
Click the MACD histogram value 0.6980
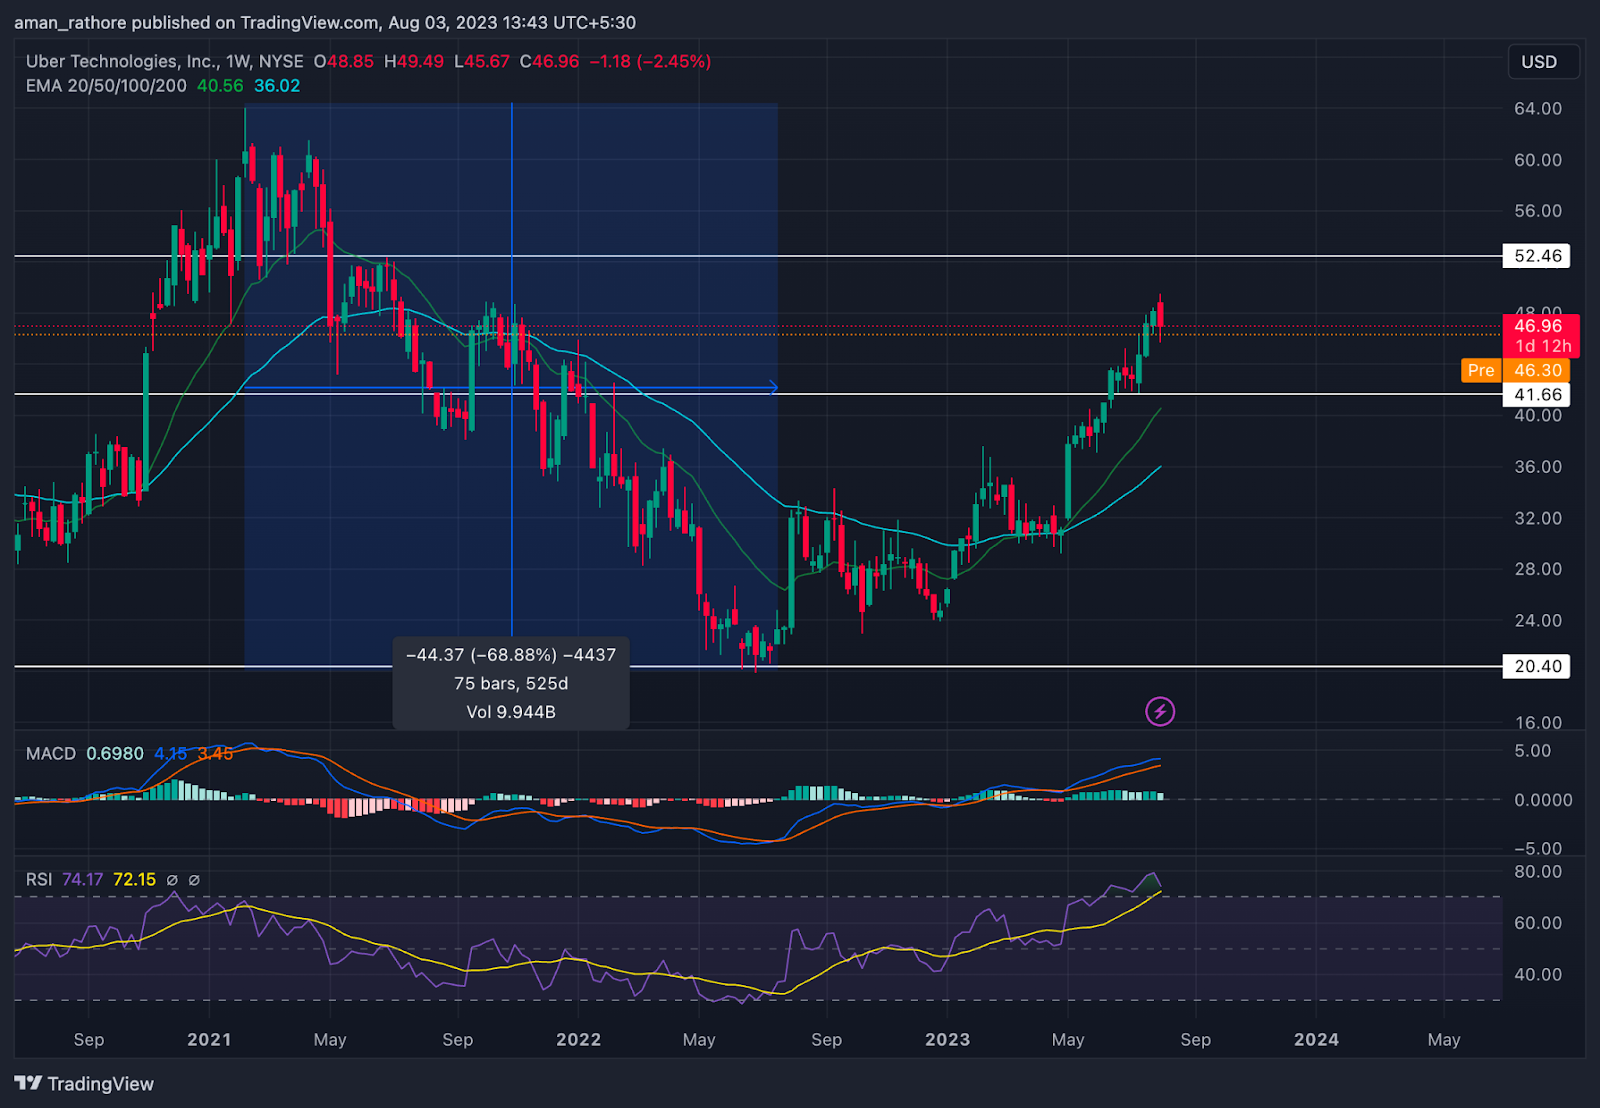(x=115, y=753)
